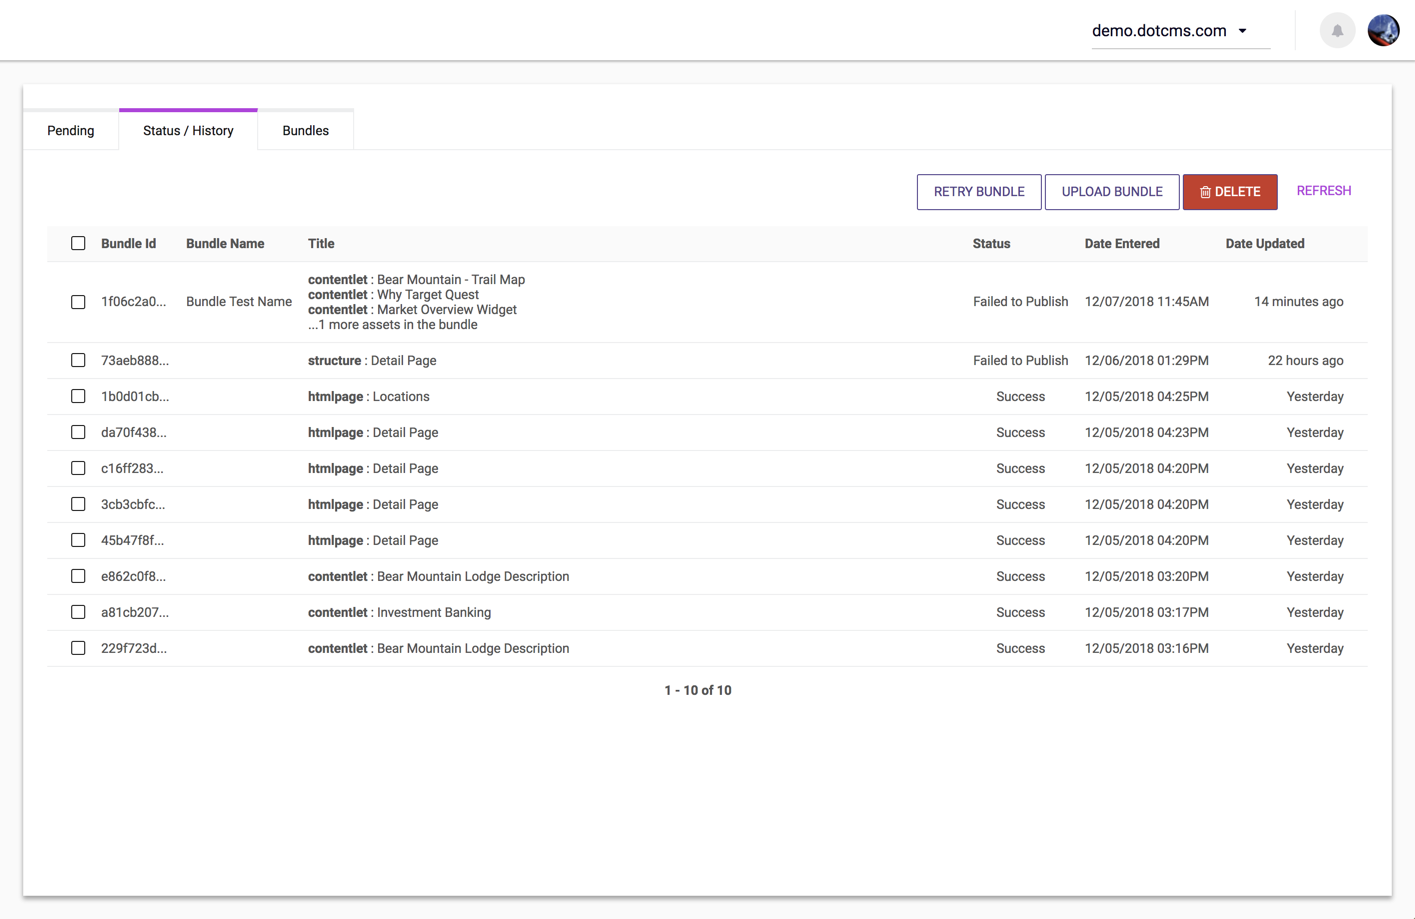Select the Status / History tab
Screen dimensions: 1415x919
pos(188,131)
